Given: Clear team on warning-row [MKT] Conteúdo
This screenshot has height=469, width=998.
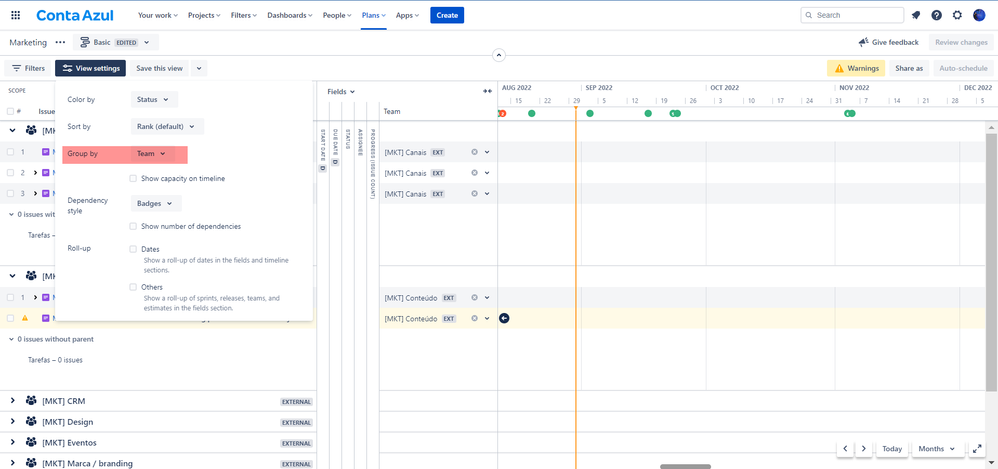Looking at the screenshot, I should [474, 318].
